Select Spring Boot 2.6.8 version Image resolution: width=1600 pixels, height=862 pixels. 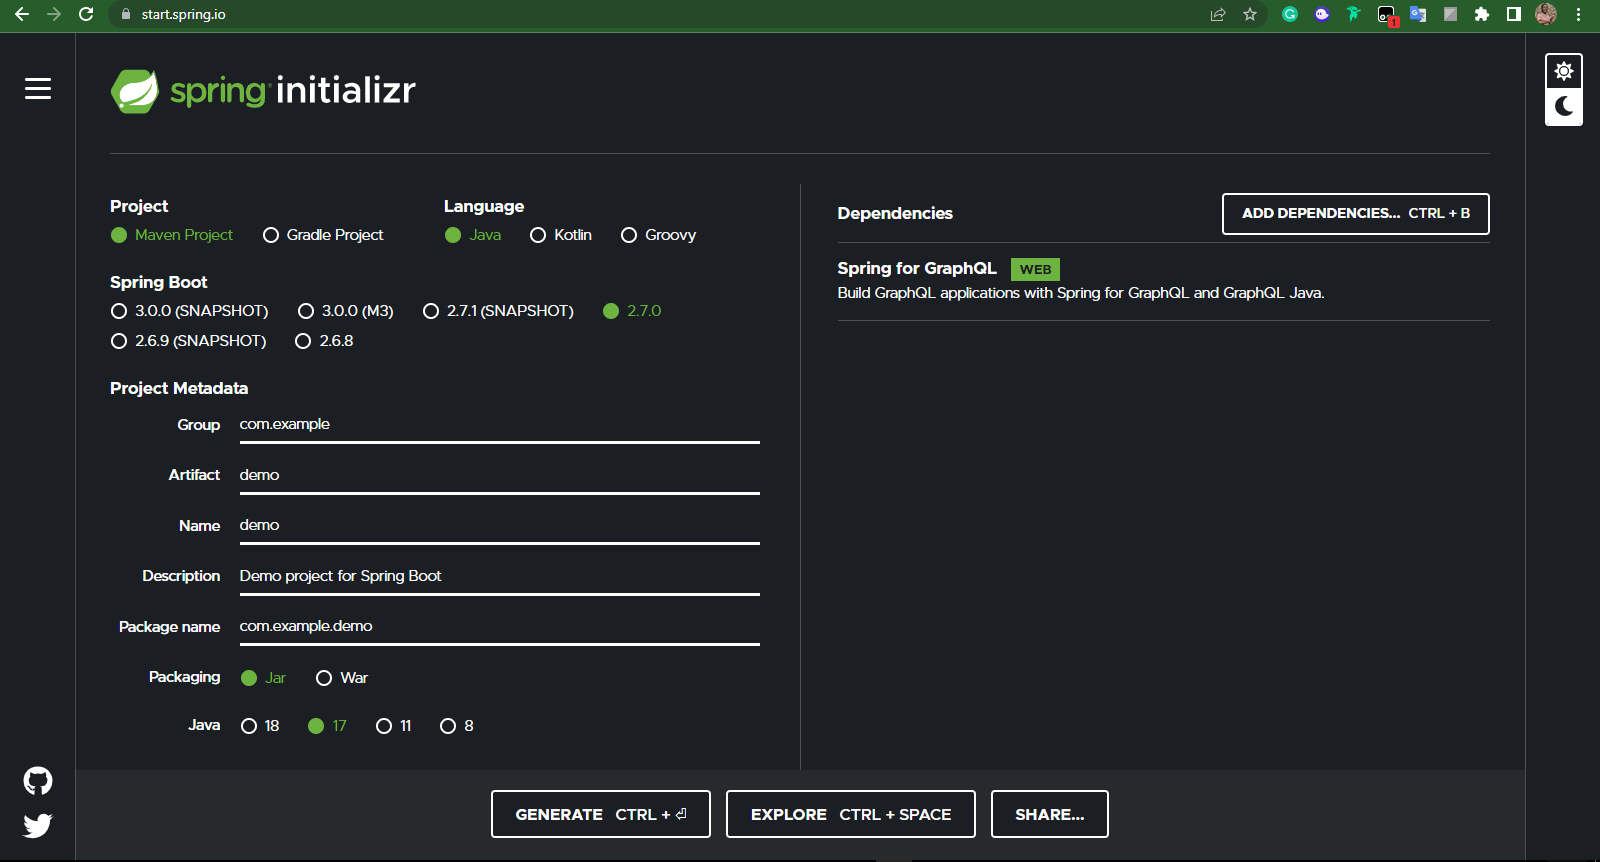(x=303, y=341)
